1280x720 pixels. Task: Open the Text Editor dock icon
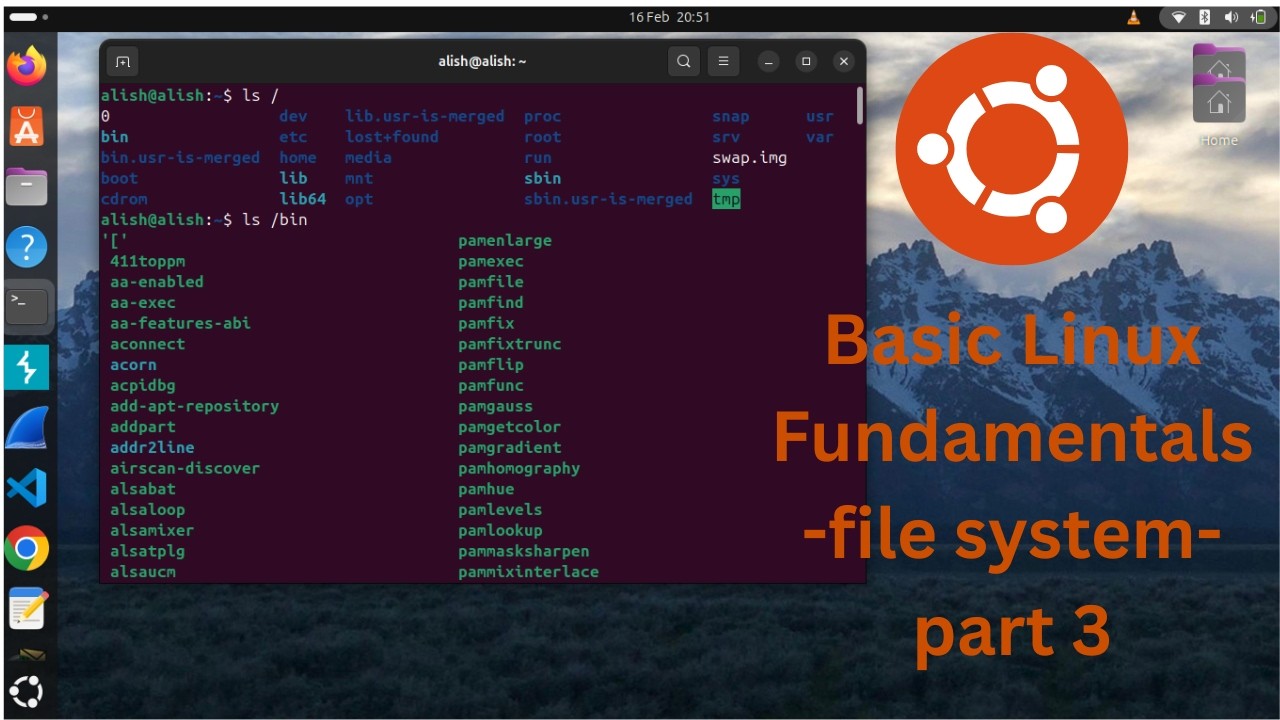tap(27, 608)
